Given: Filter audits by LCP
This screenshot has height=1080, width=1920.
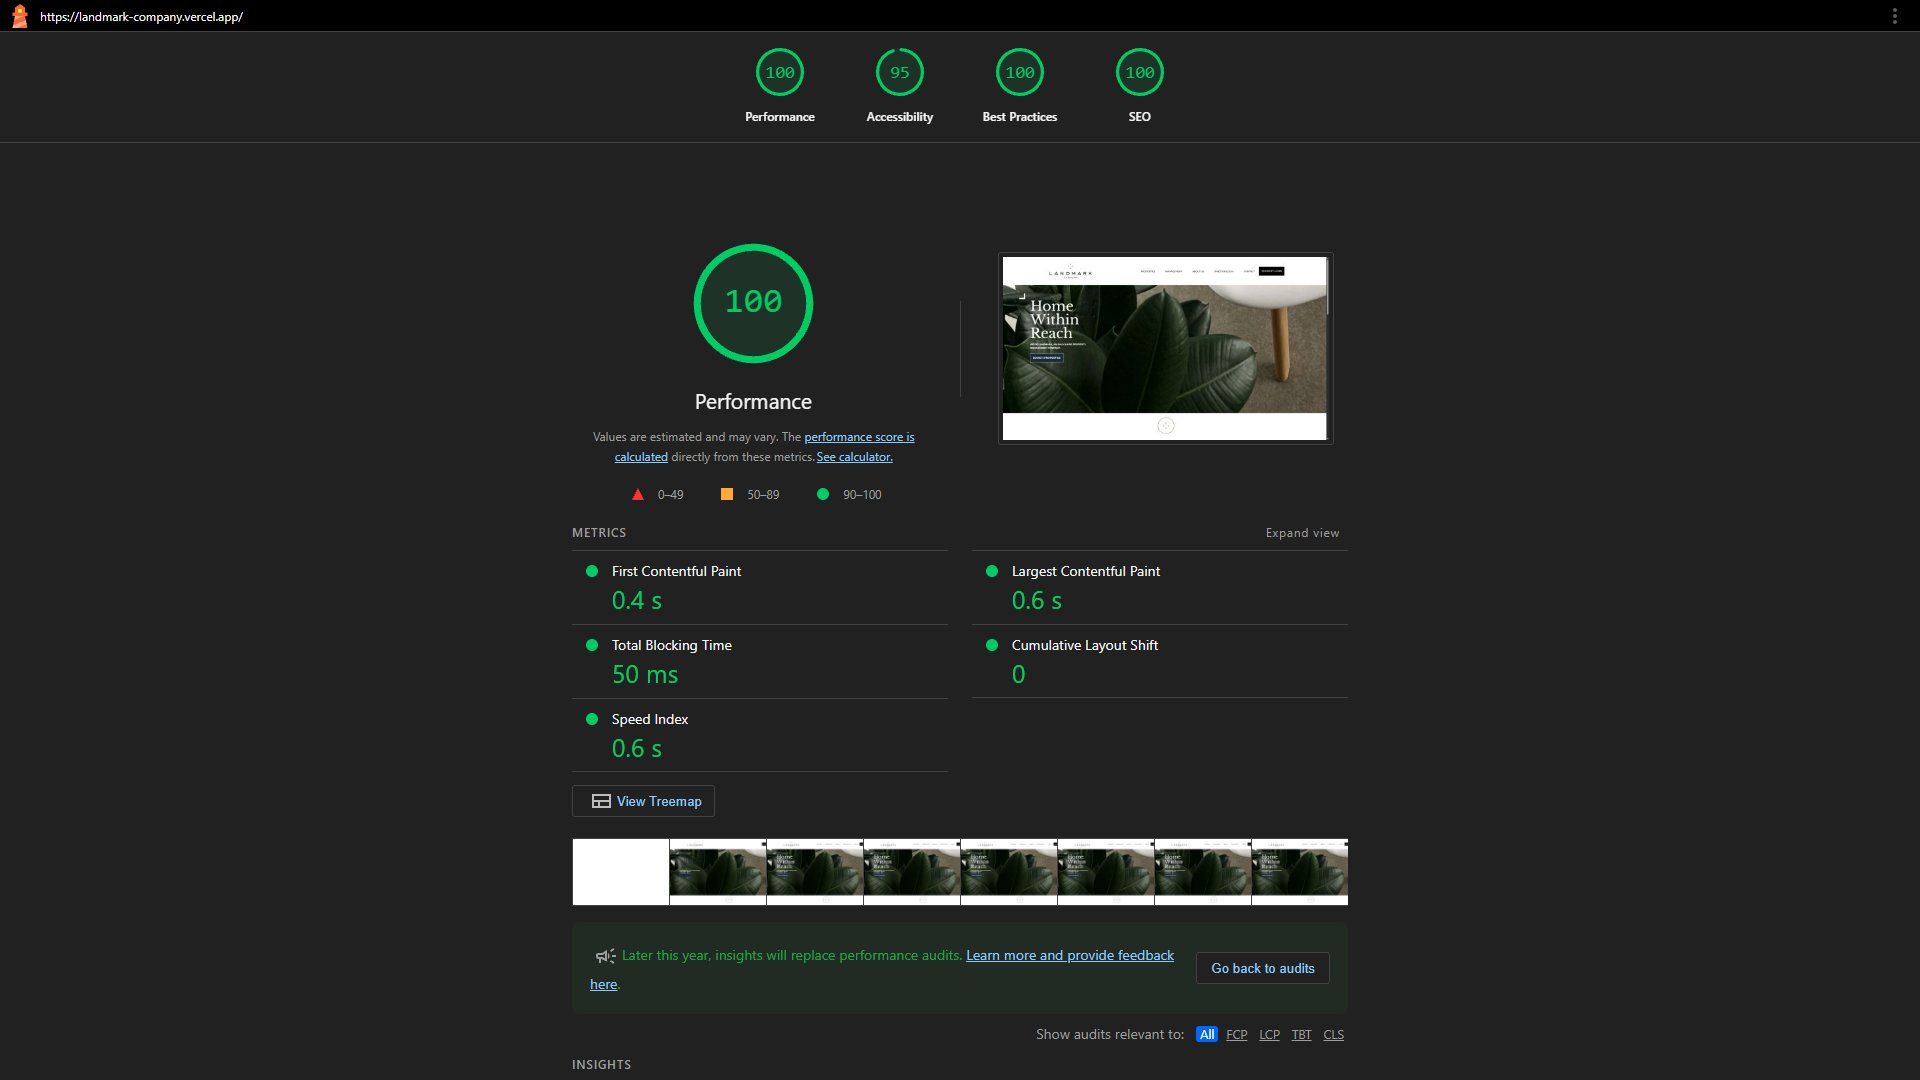Looking at the screenshot, I should 1269,1035.
